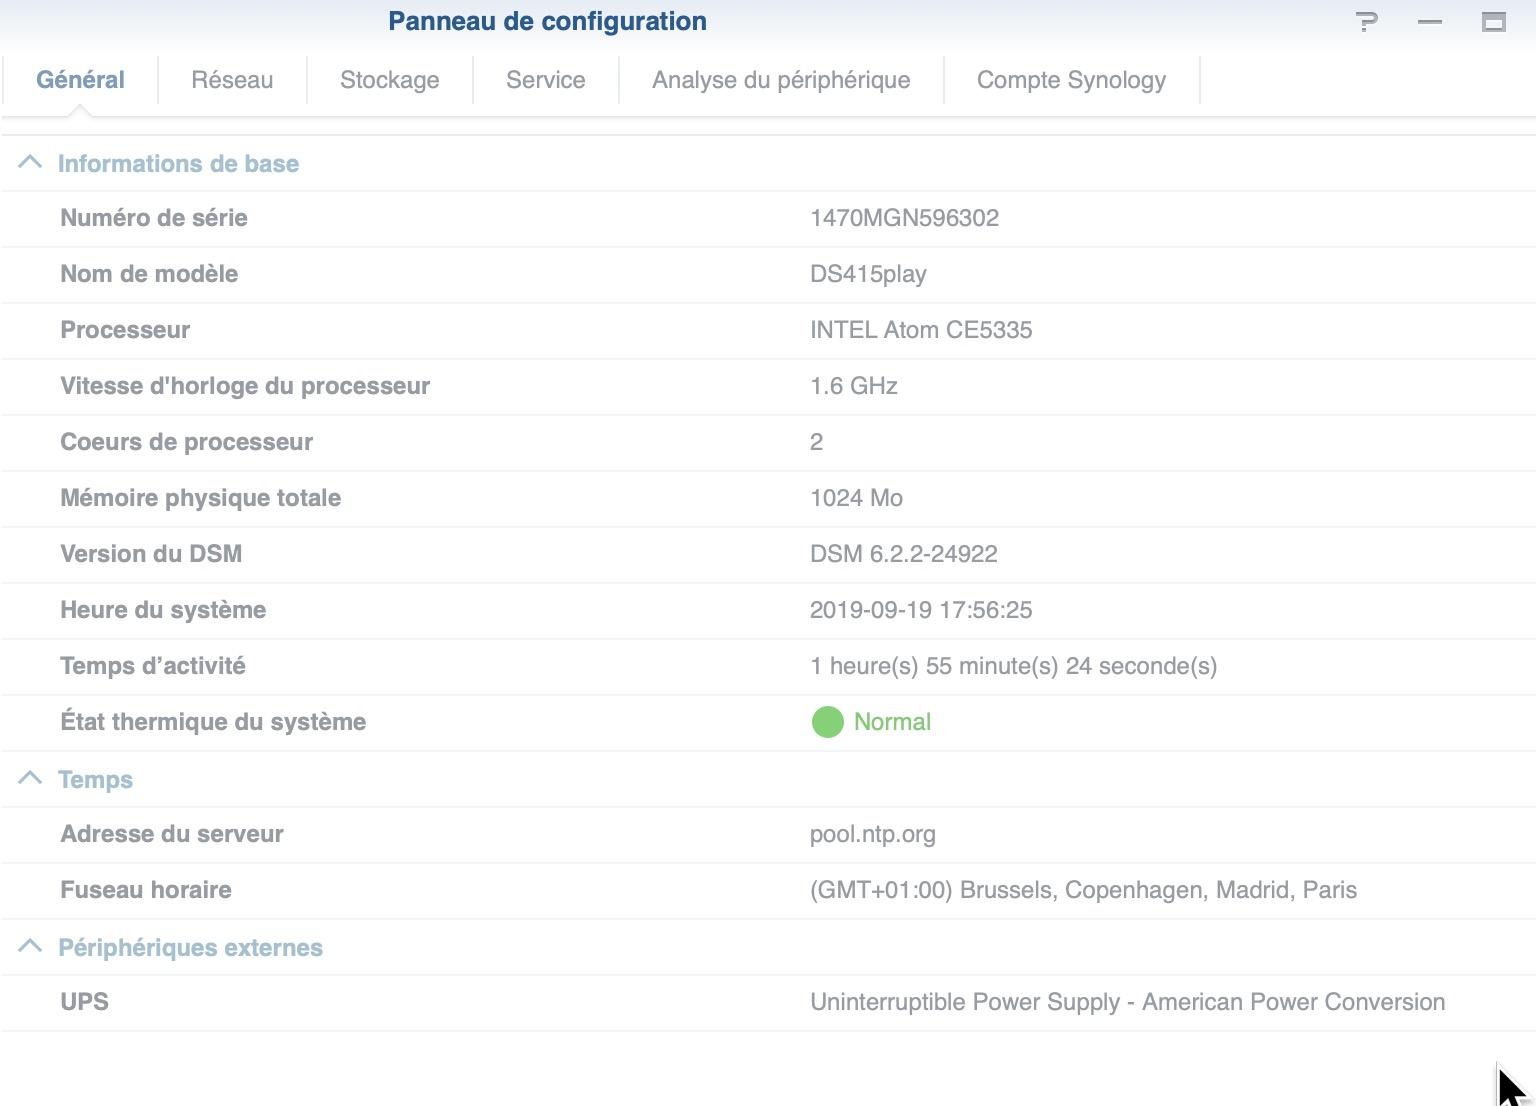Click the DS415play model name
Screen dimensions: 1536x1106
(868, 274)
